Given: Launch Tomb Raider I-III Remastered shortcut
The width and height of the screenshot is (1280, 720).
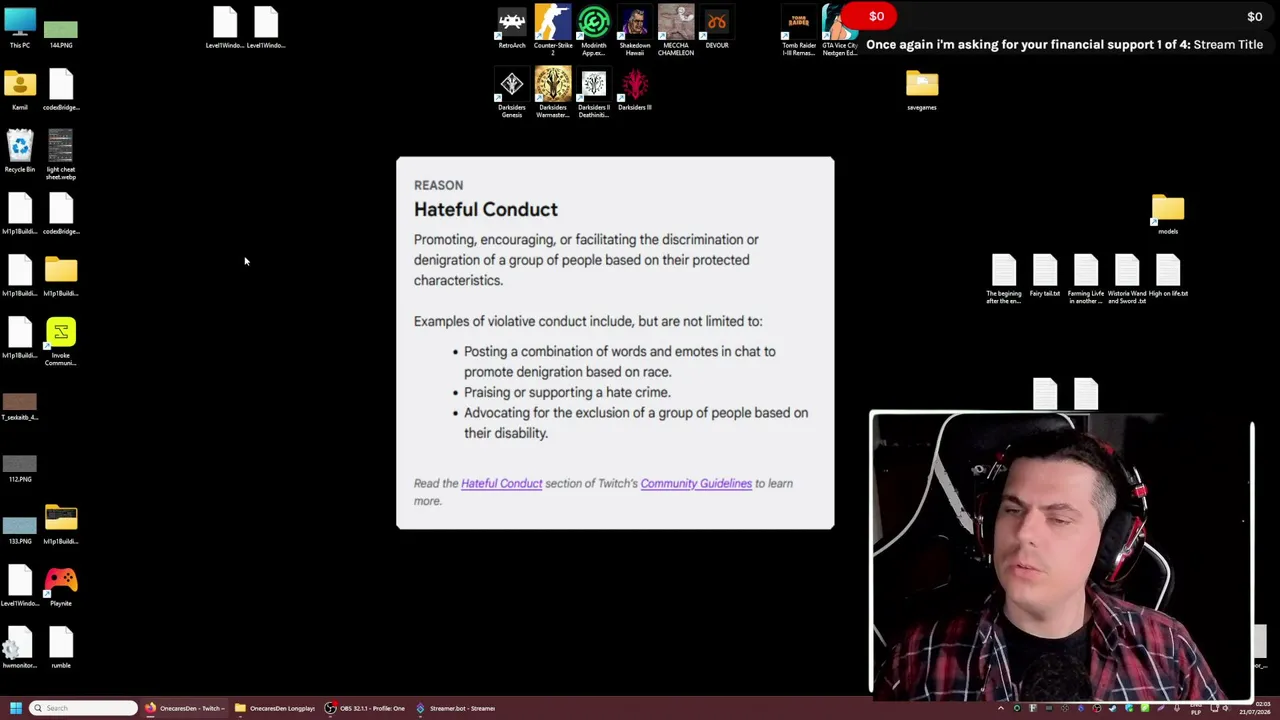Looking at the screenshot, I should click(799, 32).
